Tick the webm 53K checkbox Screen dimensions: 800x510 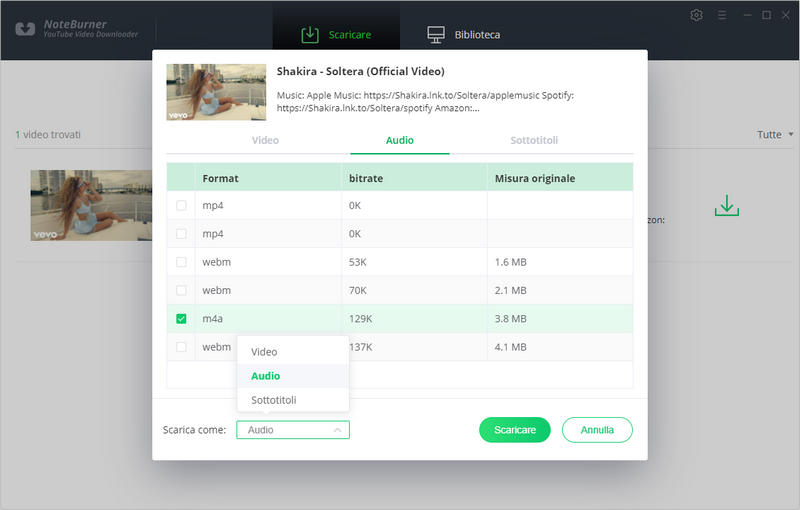[x=181, y=262]
